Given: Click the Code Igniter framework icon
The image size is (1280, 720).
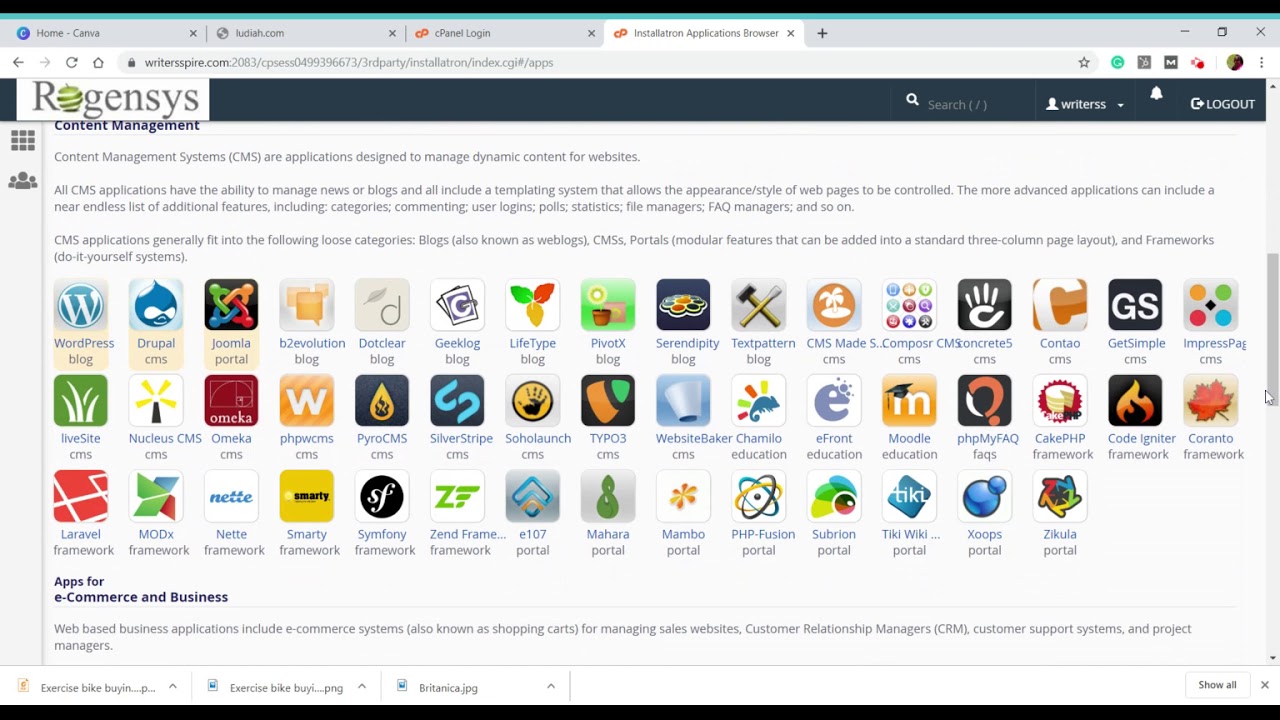Looking at the screenshot, I should (1135, 401).
